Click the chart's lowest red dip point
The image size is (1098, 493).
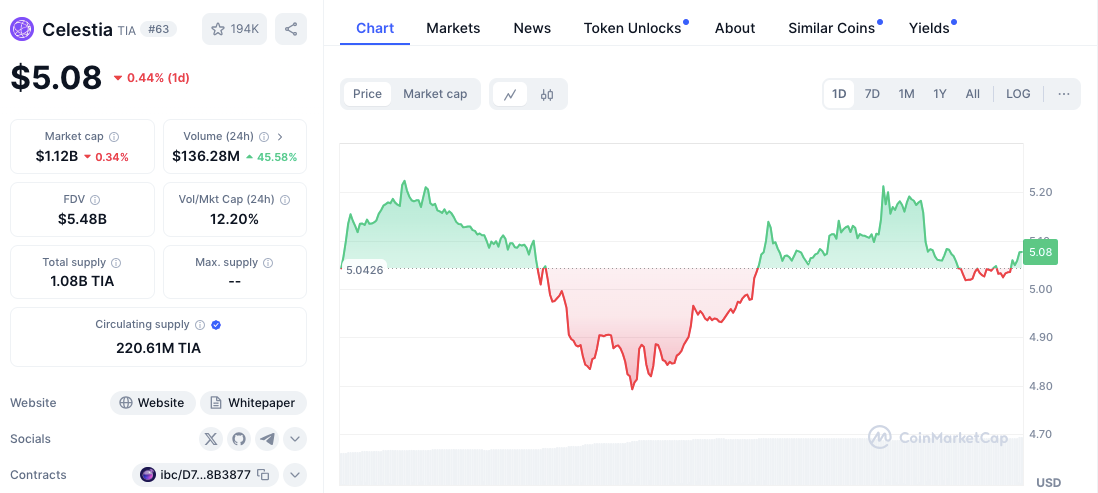632,388
